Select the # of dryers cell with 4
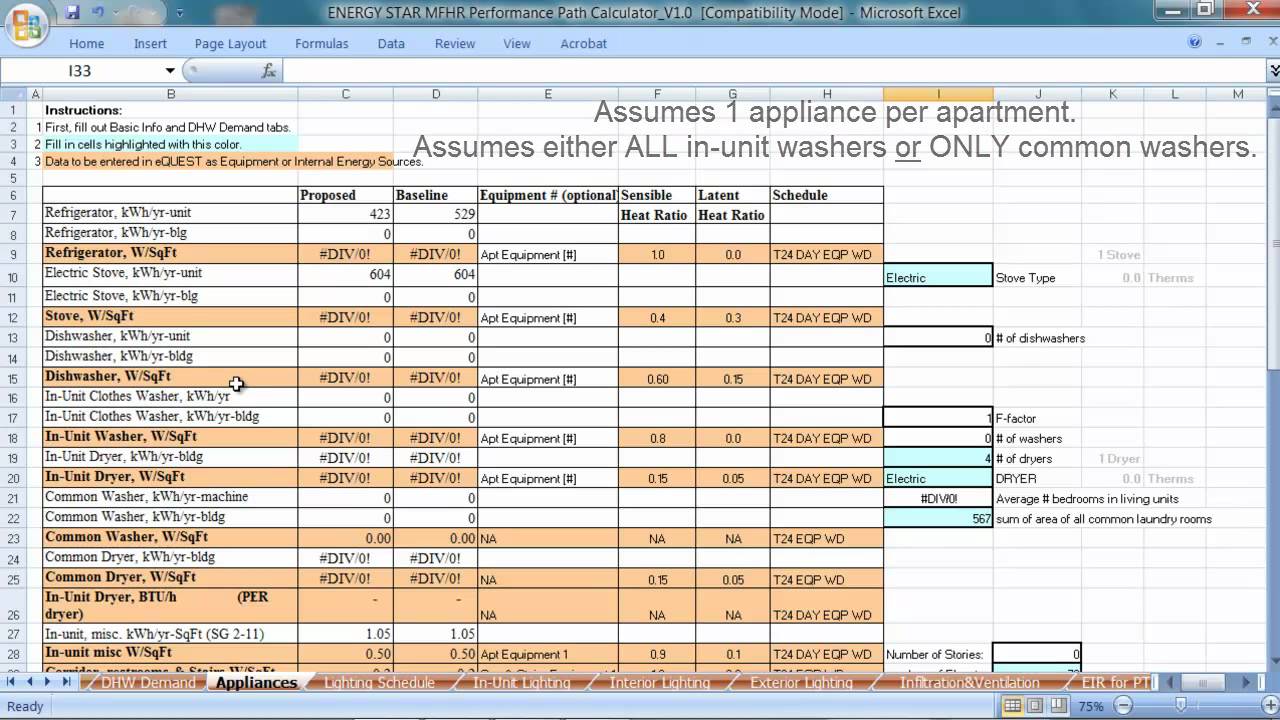 pyautogui.click(x=938, y=458)
